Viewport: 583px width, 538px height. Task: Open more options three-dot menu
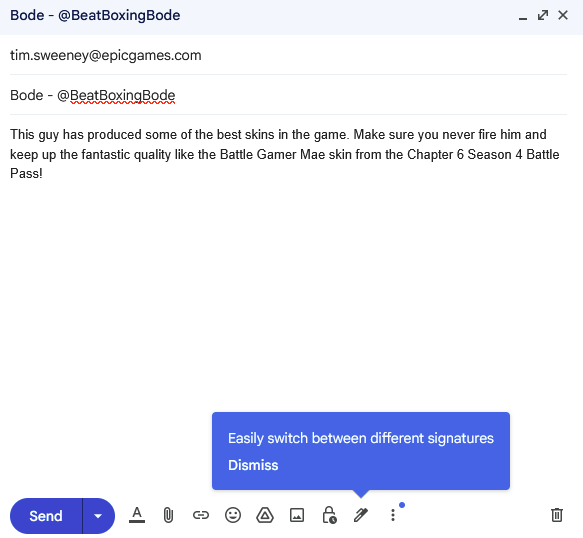[393, 515]
